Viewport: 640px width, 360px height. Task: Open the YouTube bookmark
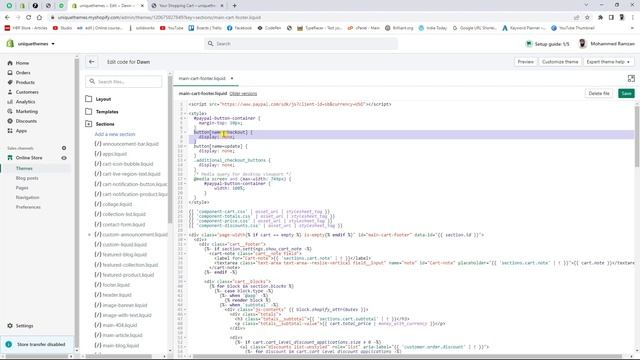[171, 28]
